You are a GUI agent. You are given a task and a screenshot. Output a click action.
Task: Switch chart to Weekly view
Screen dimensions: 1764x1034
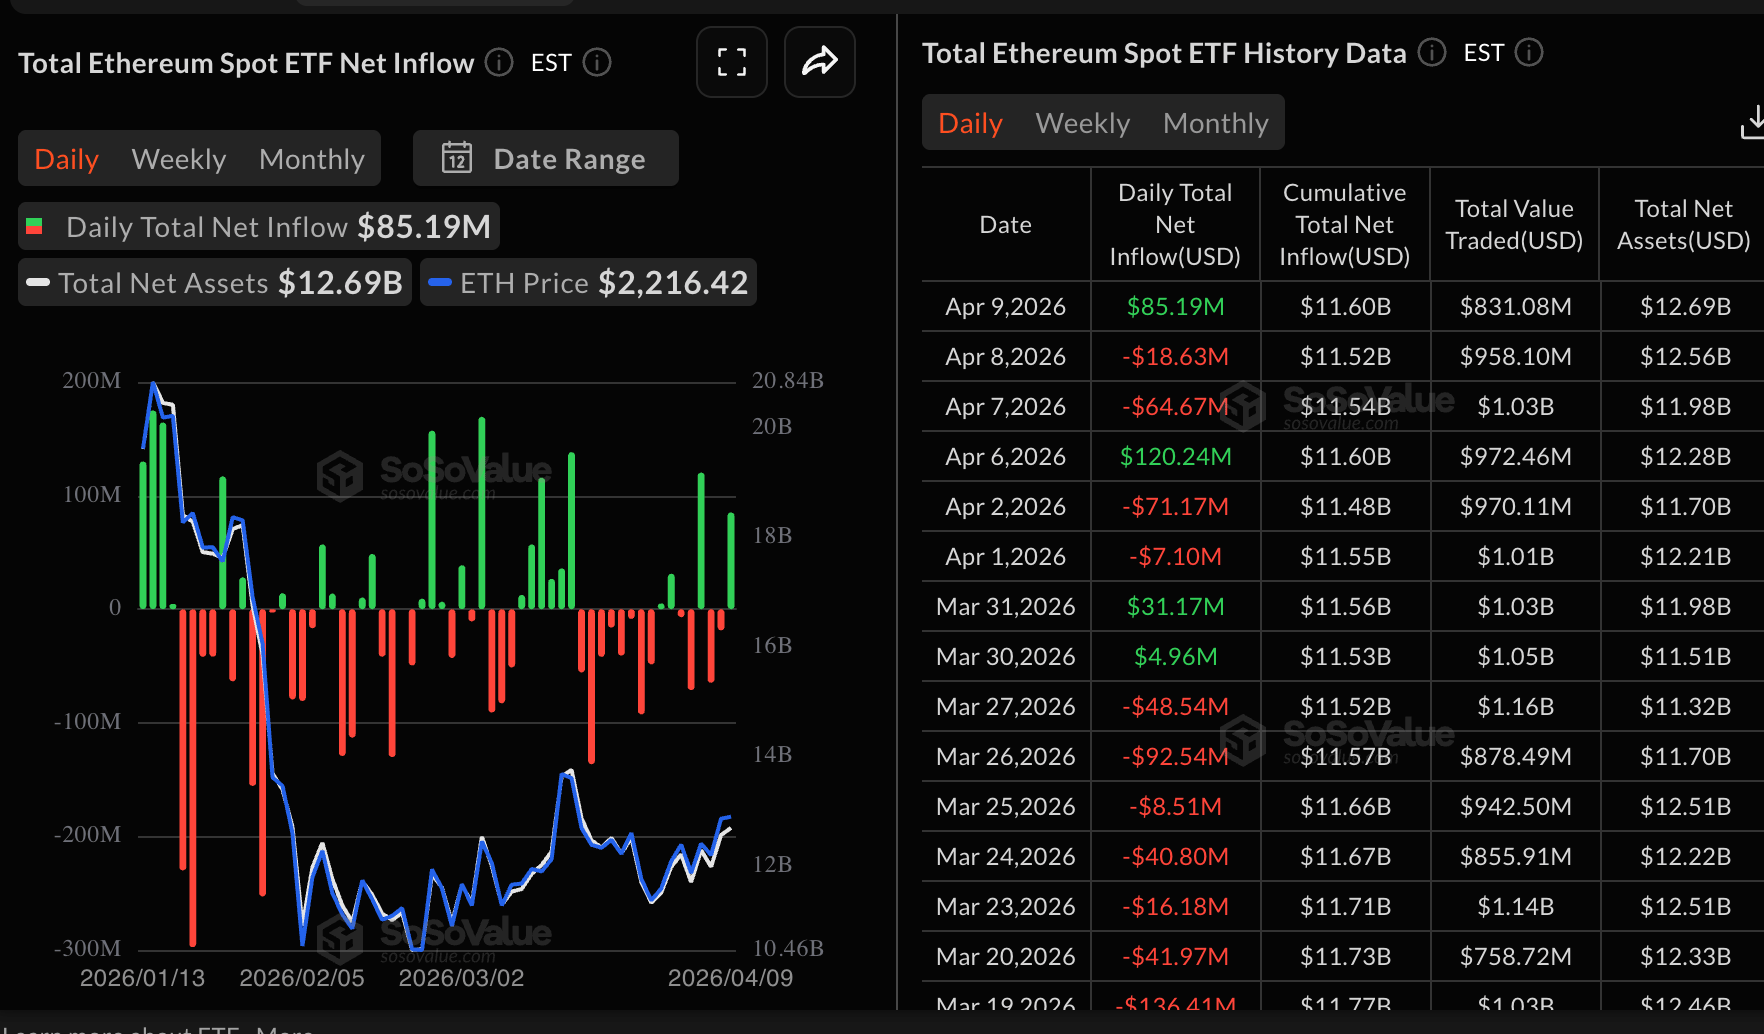pyautogui.click(x=179, y=159)
